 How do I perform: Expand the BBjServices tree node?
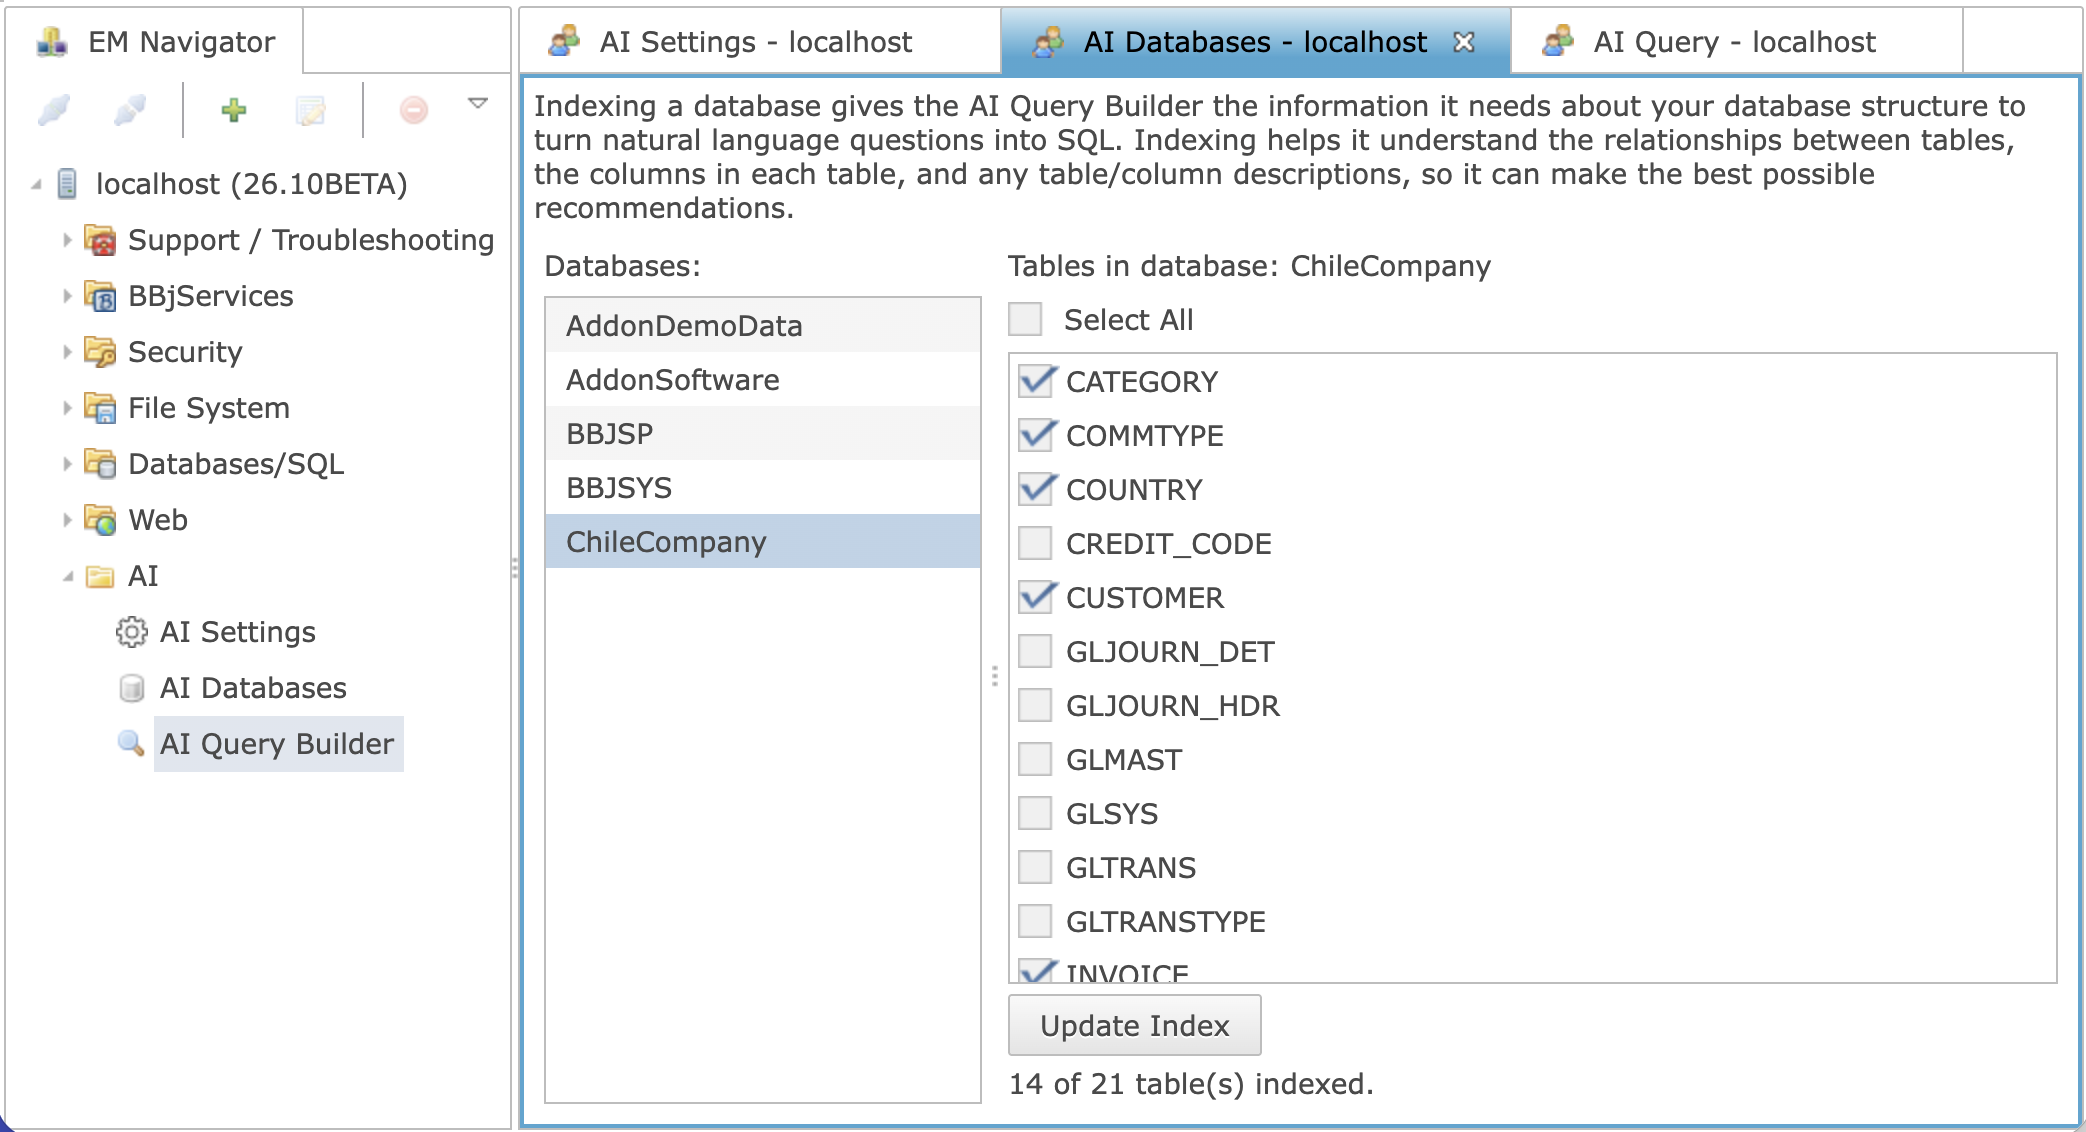pyautogui.click(x=67, y=296)
